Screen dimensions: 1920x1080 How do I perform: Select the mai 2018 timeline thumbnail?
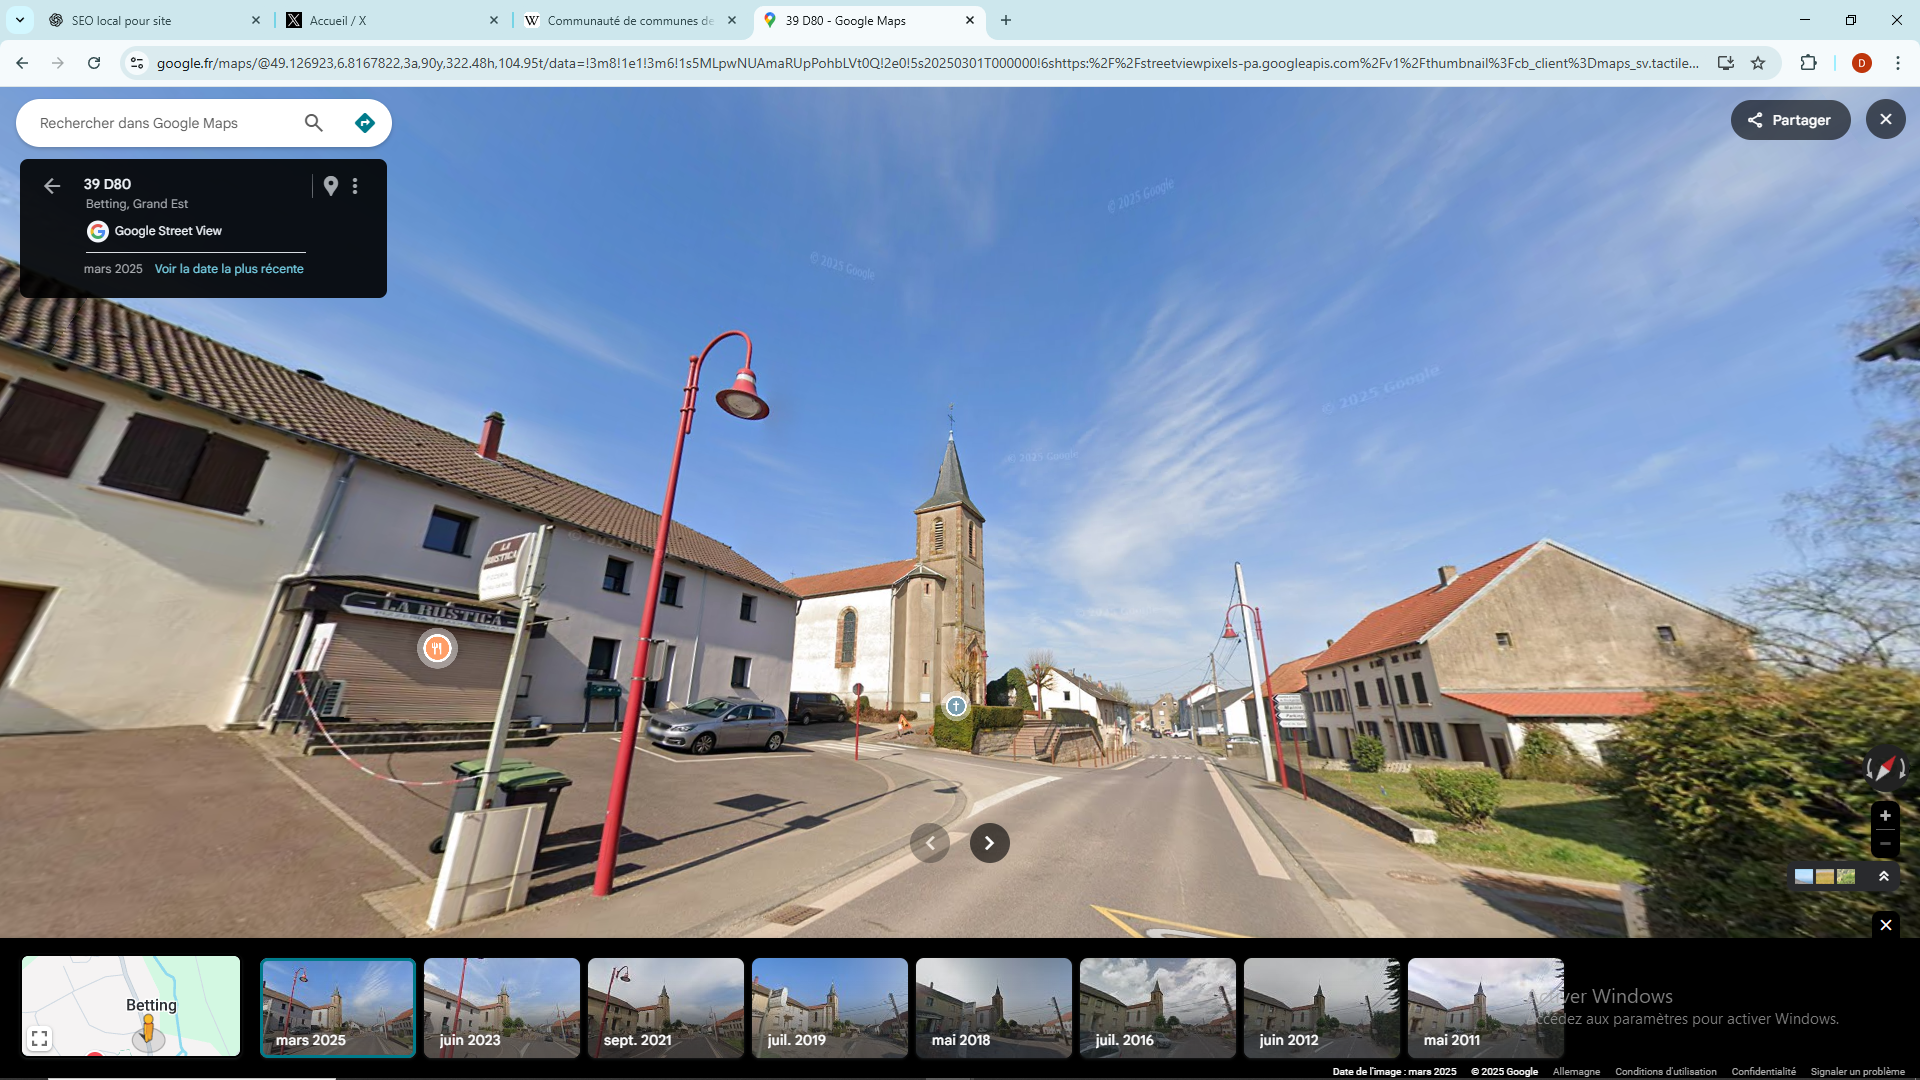click(x=994, y=1007)
